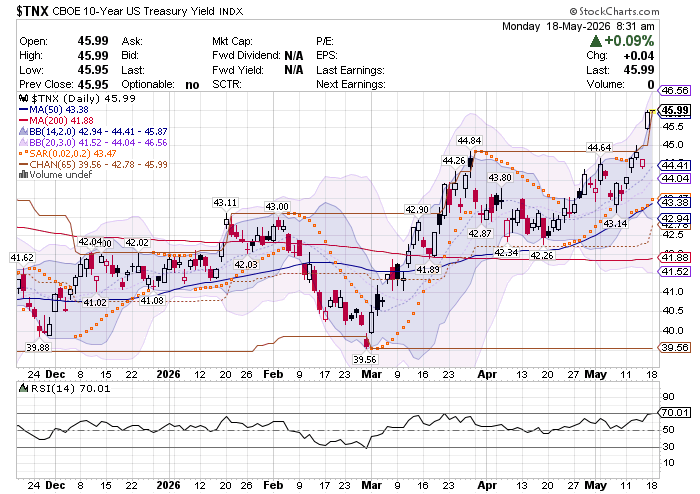Click the 44.84 peak annotation on chart
700x494 pixels.
coord(469,141)
